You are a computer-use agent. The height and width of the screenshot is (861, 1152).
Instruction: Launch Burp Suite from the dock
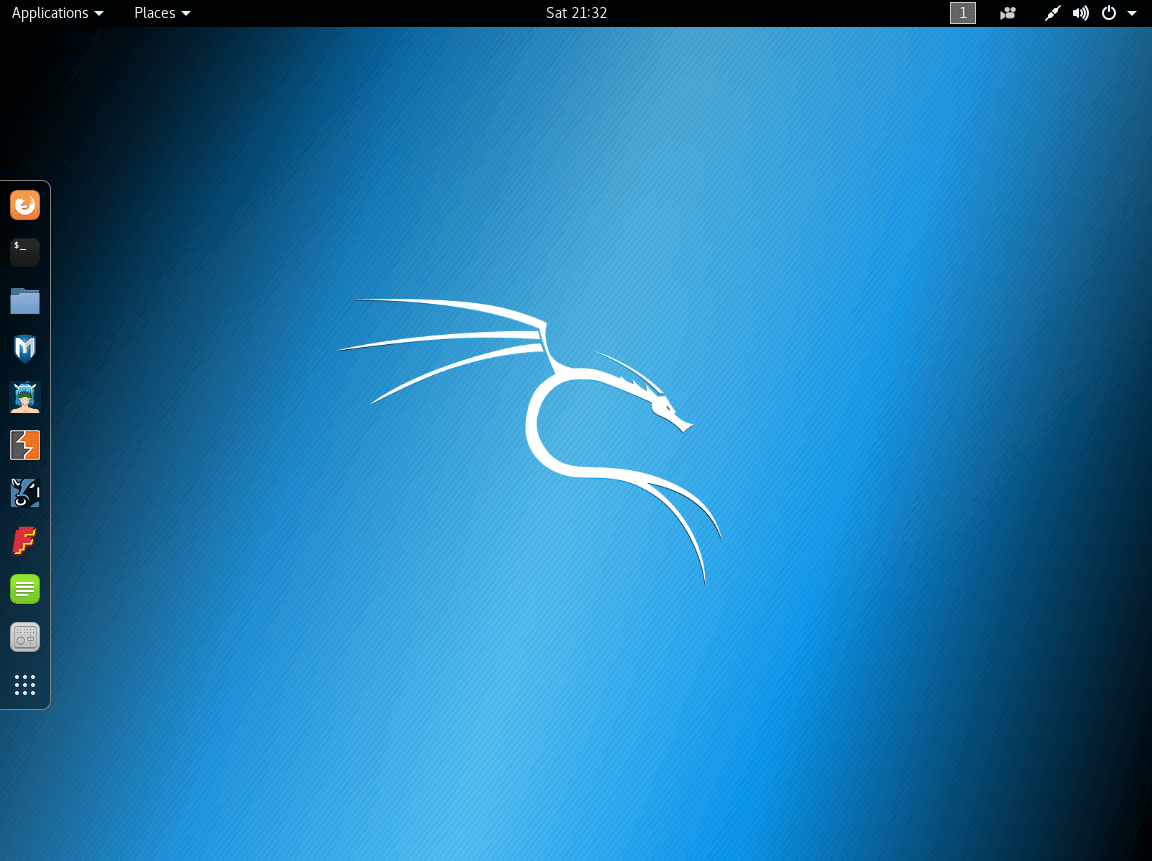point(25,445)
